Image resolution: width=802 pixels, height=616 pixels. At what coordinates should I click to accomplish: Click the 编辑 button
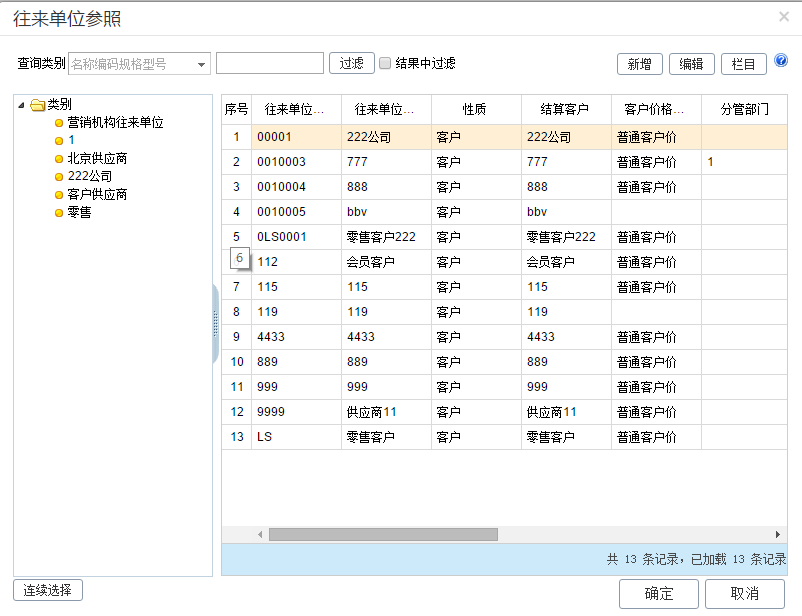[x=691, y=64]
